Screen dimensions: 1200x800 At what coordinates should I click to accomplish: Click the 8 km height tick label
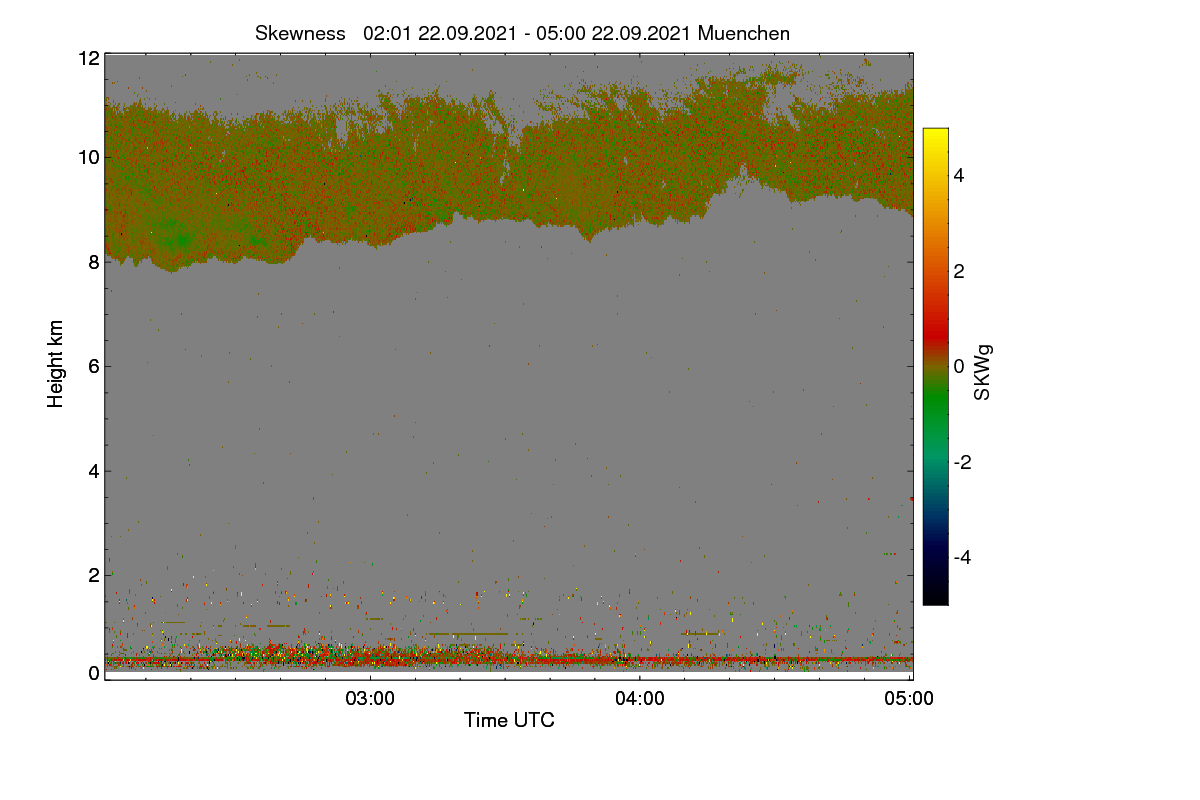pyautogui.click(x=94, y=262)
